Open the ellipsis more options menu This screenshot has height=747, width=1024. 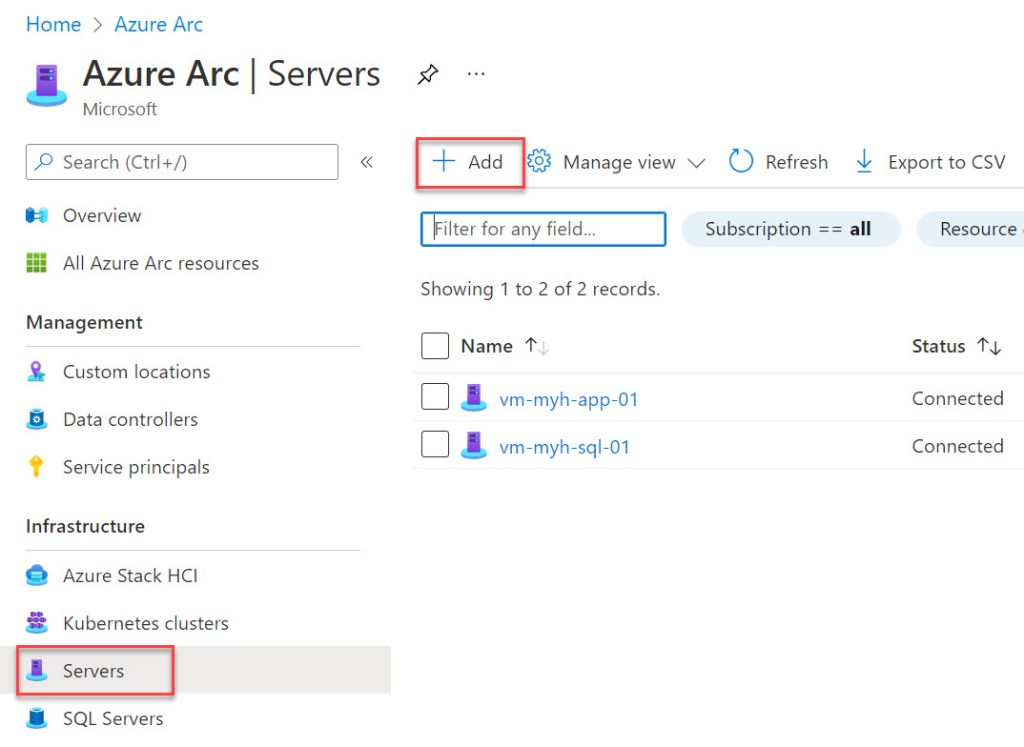pos(476,74)
